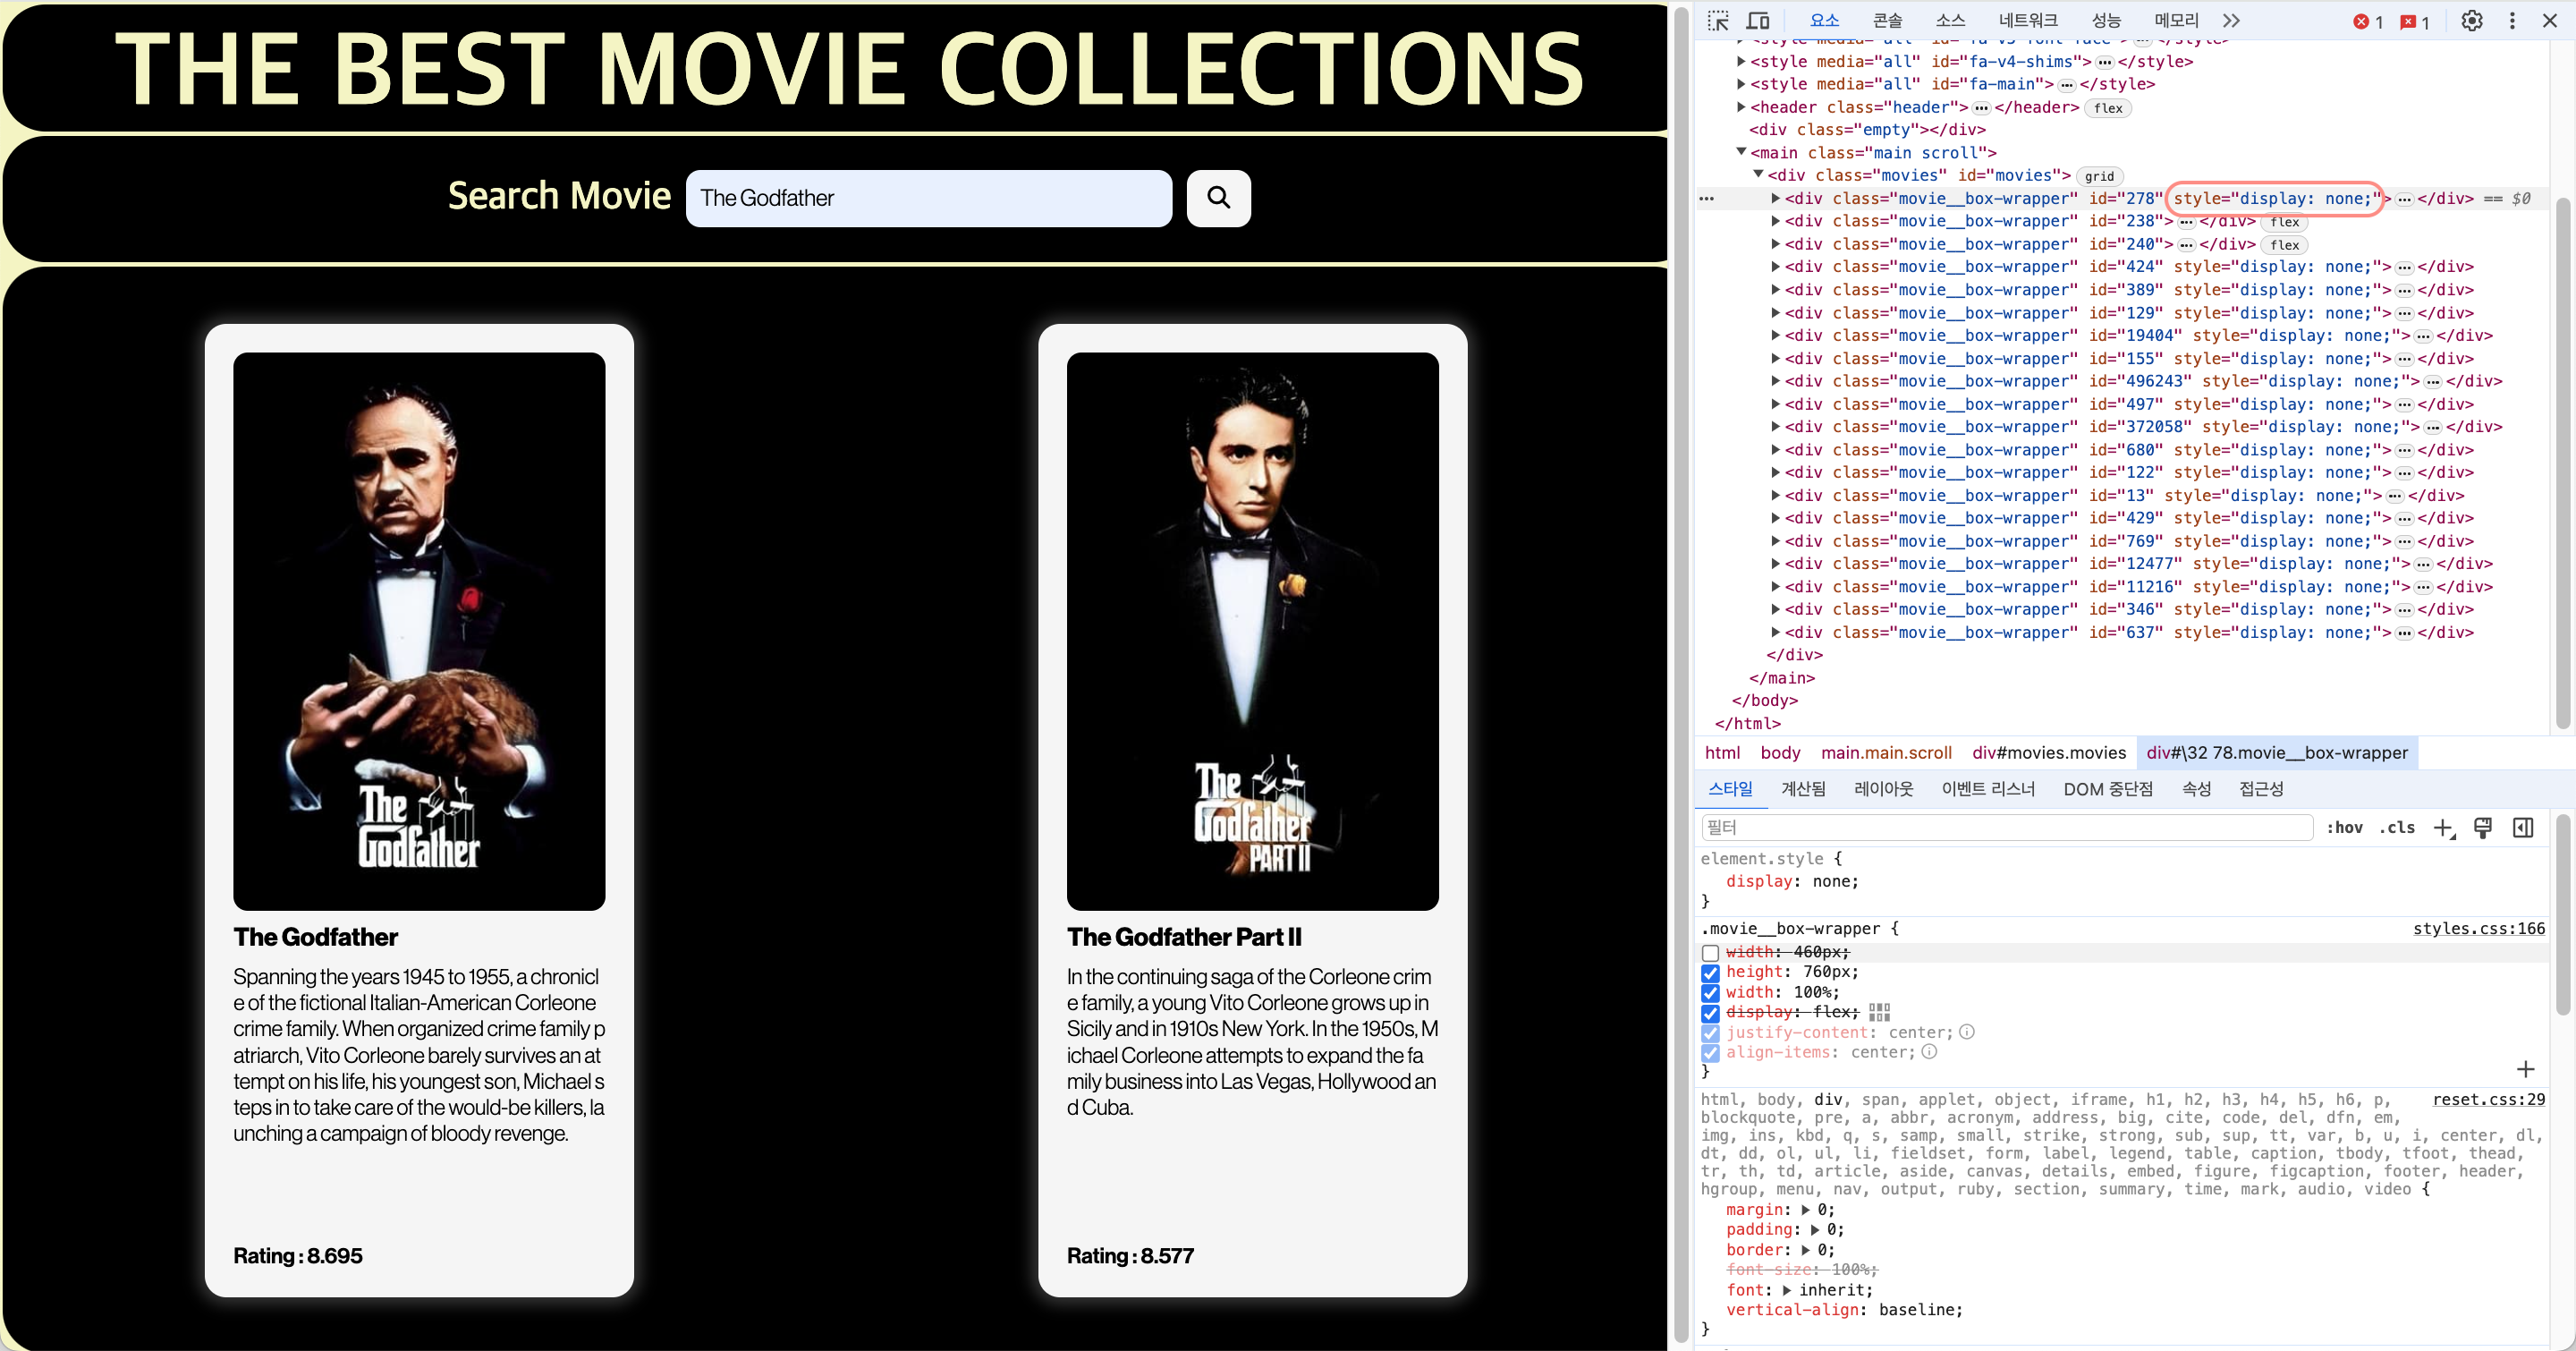Screen dimensions: 2576x1351
Task: Open flexbox editor icon next to display: flex
Action: [1879, 1012]
